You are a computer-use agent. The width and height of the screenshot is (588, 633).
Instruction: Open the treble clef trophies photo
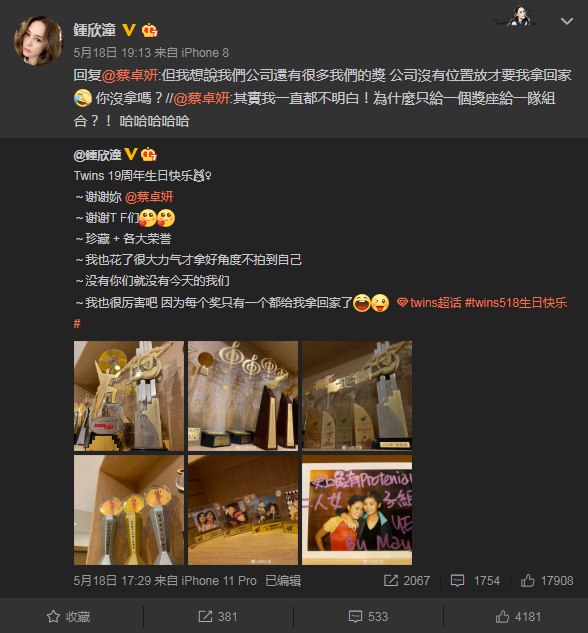(x=243, y=396)
